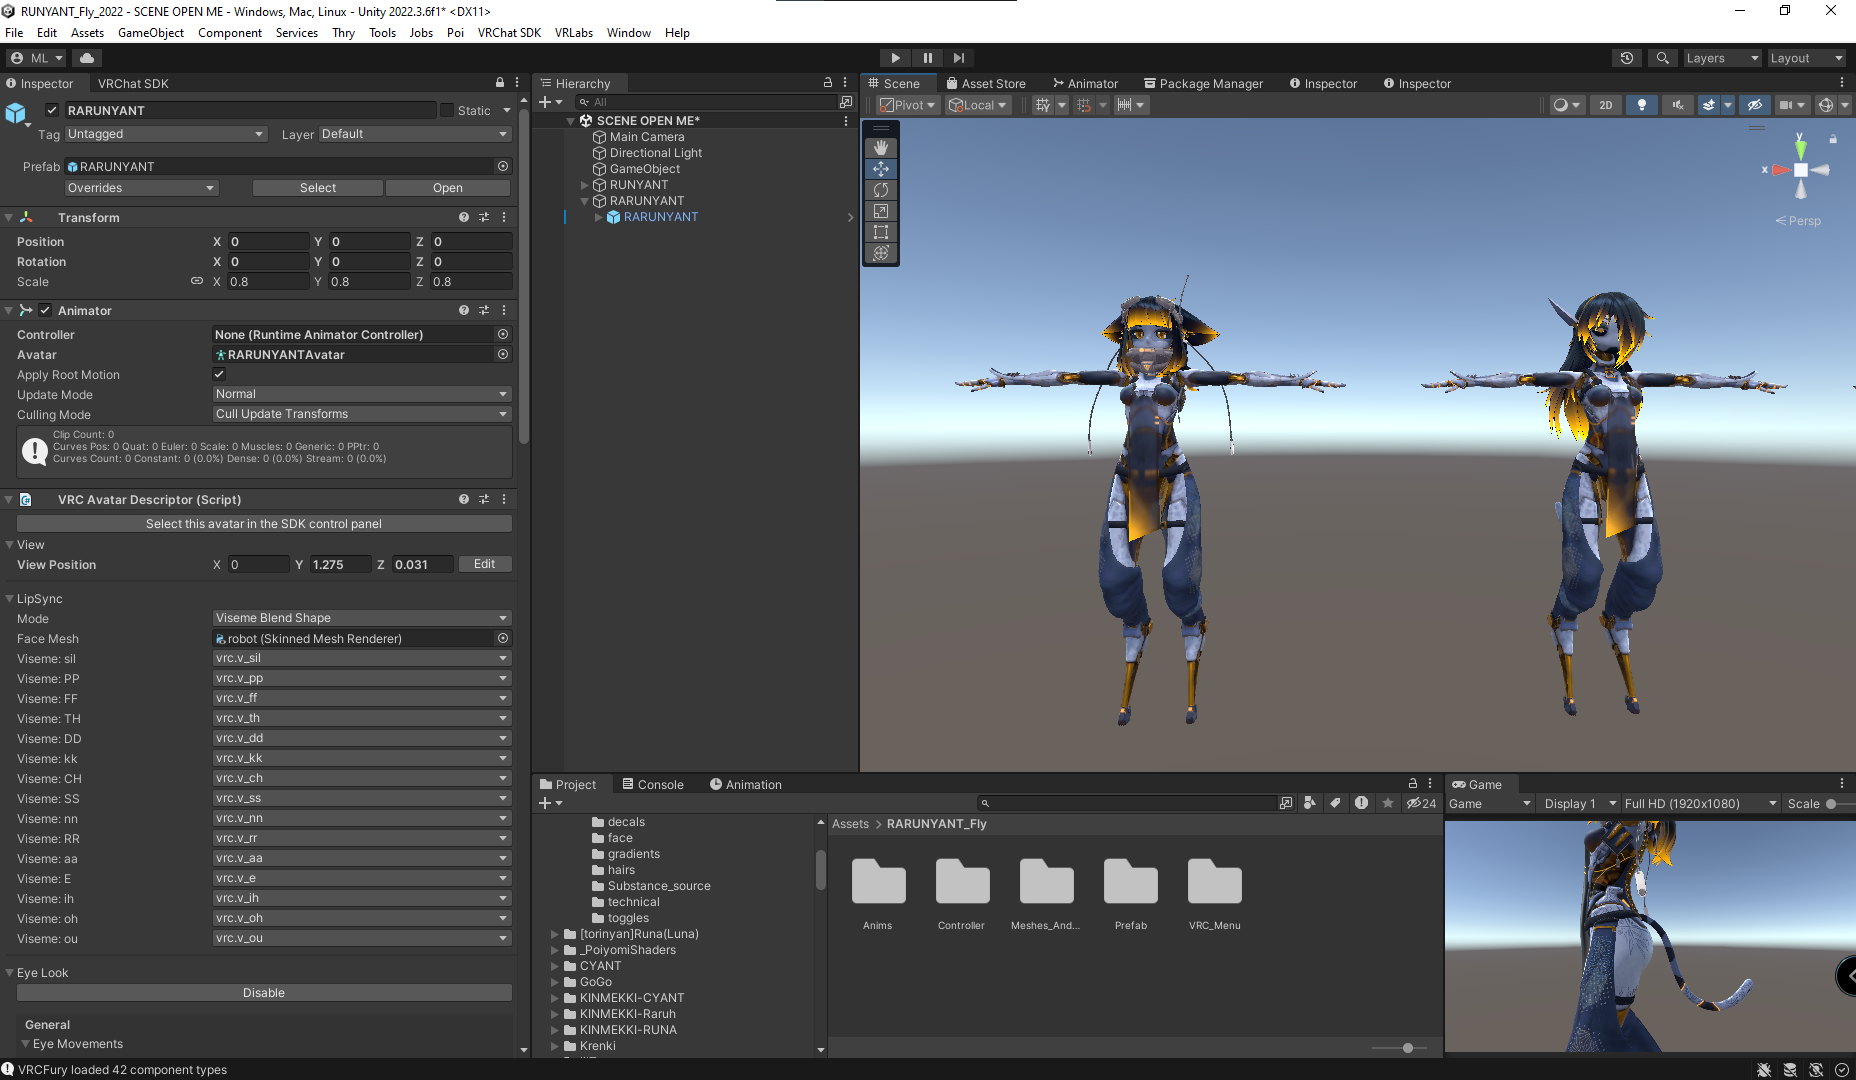The image size is (1856, 1080).
Task: Open the scene Gizmos menu icon
Action: pyautogui.click(x=1825, y=105)
